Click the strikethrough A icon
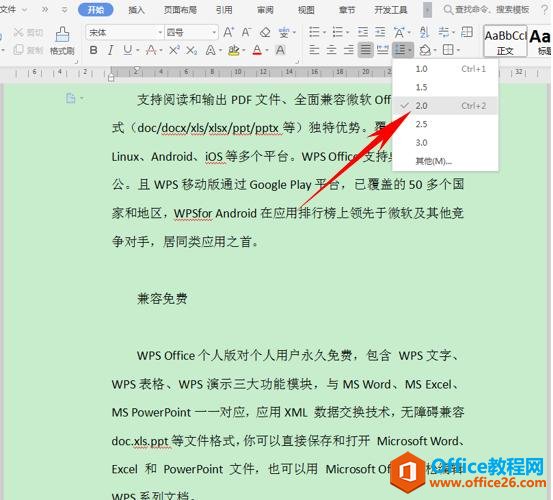Screen dimensions: 553x500 (151, 50)
